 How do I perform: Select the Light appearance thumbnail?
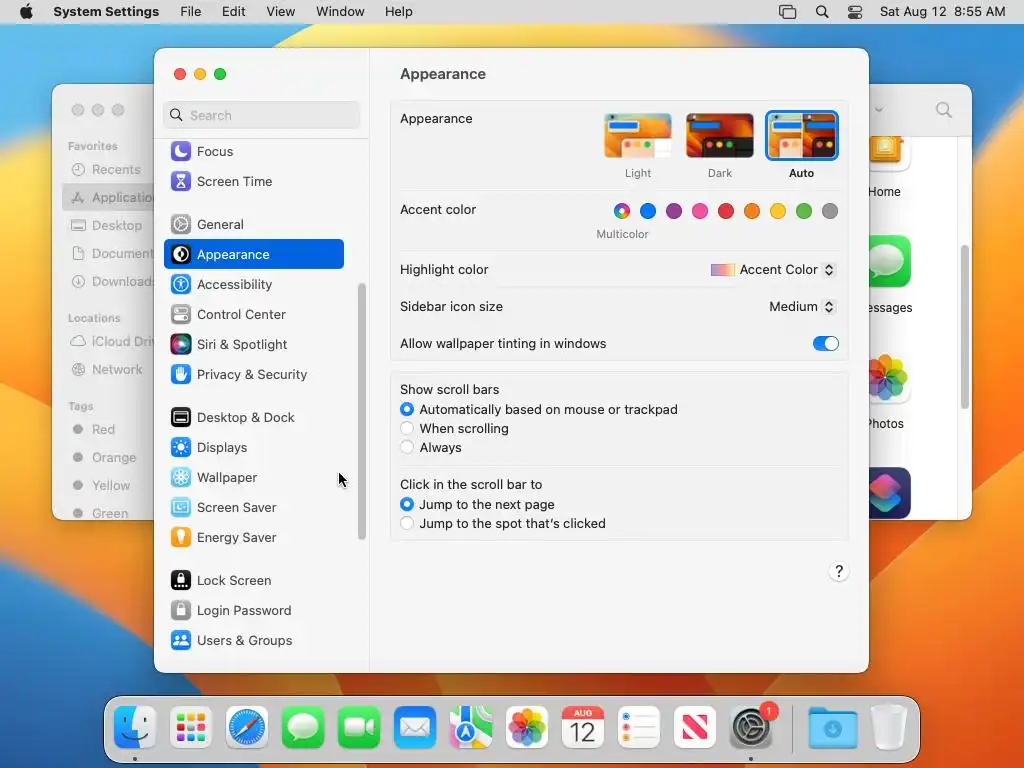coord(638,136)
